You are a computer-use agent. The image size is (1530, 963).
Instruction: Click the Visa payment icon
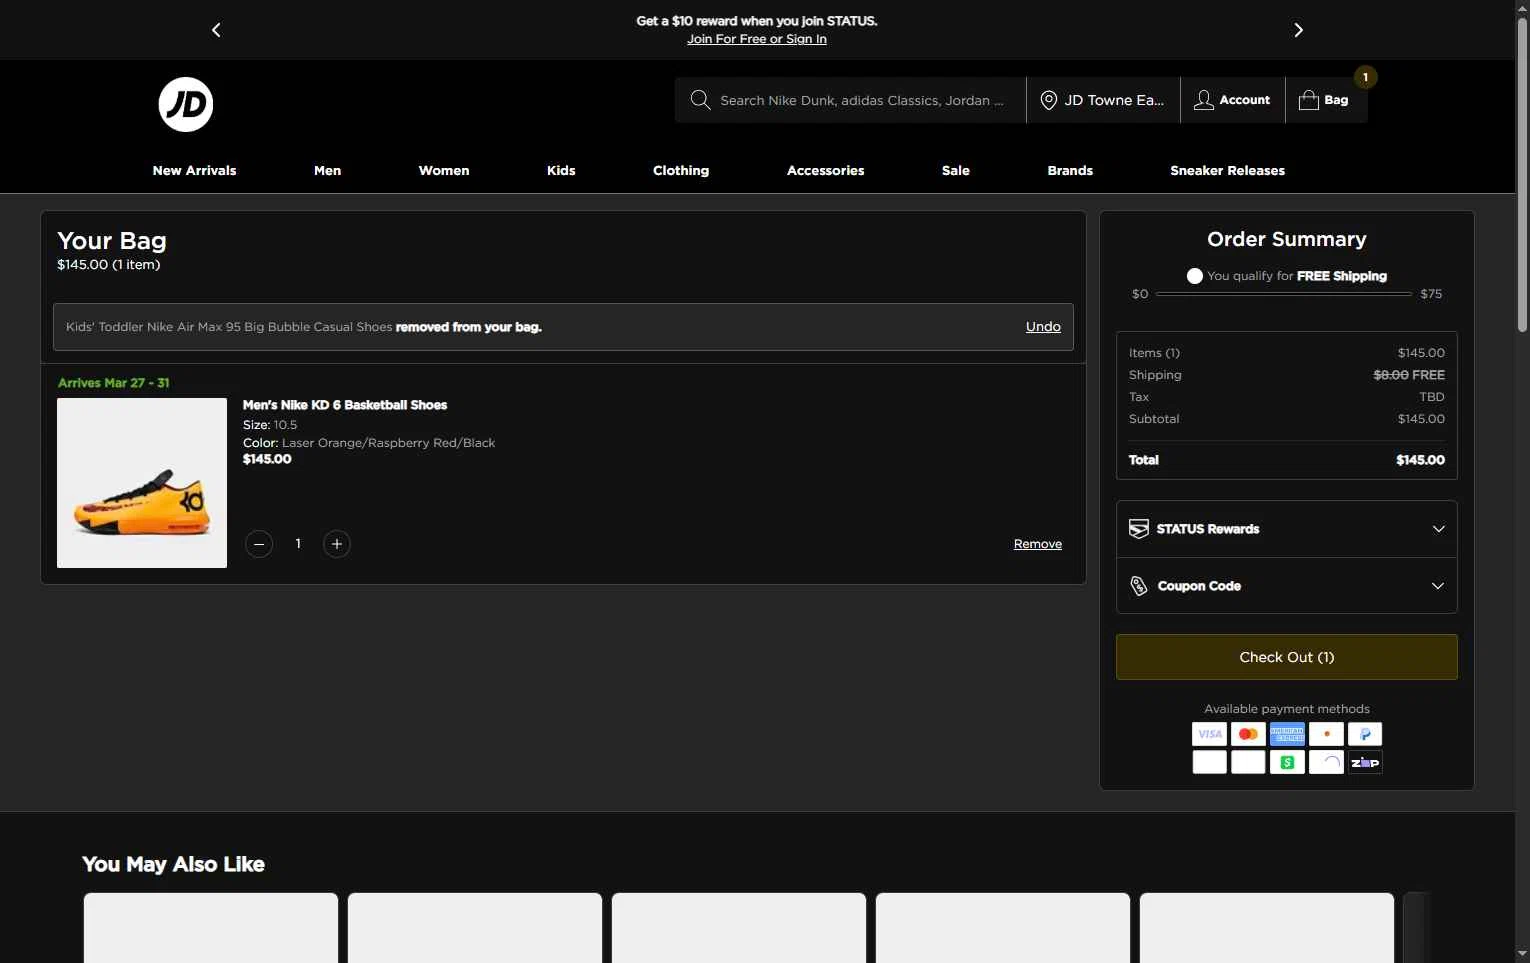click(1210, 734)
